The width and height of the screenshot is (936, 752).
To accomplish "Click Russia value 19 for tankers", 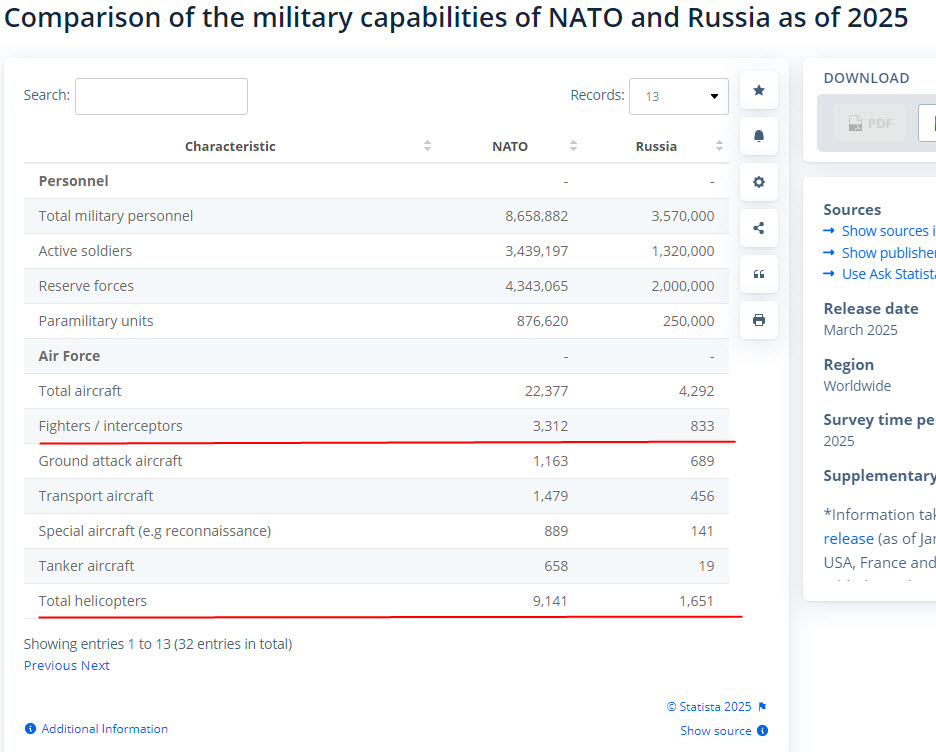I will point(706,566).
